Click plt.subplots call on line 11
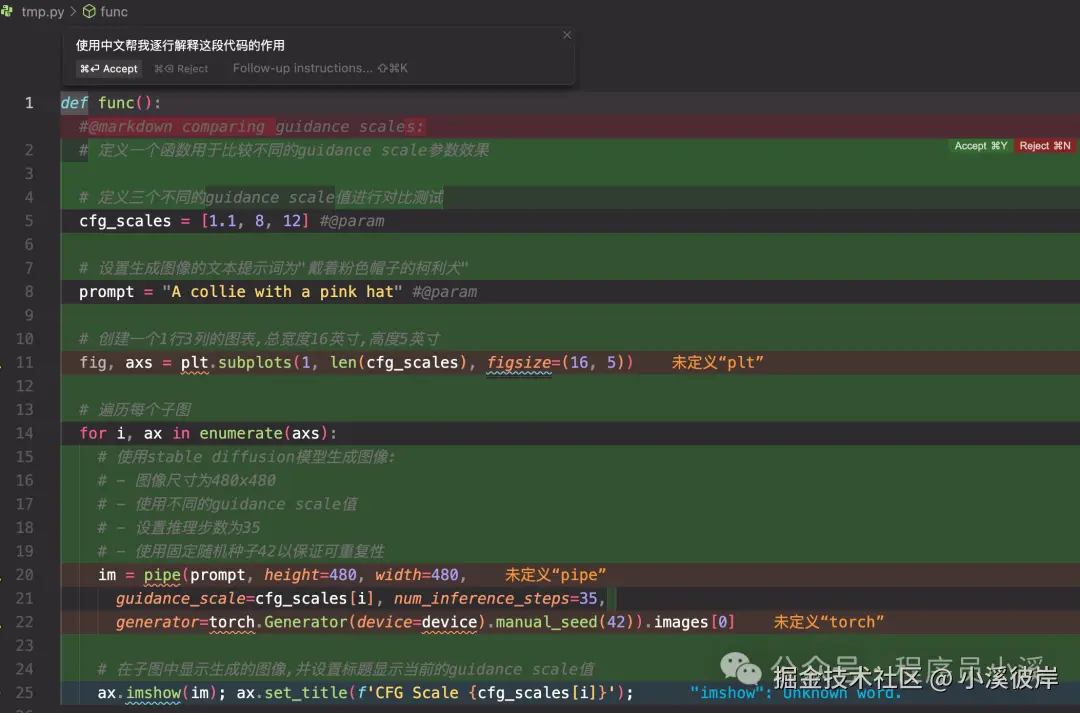 click(236, 362)
